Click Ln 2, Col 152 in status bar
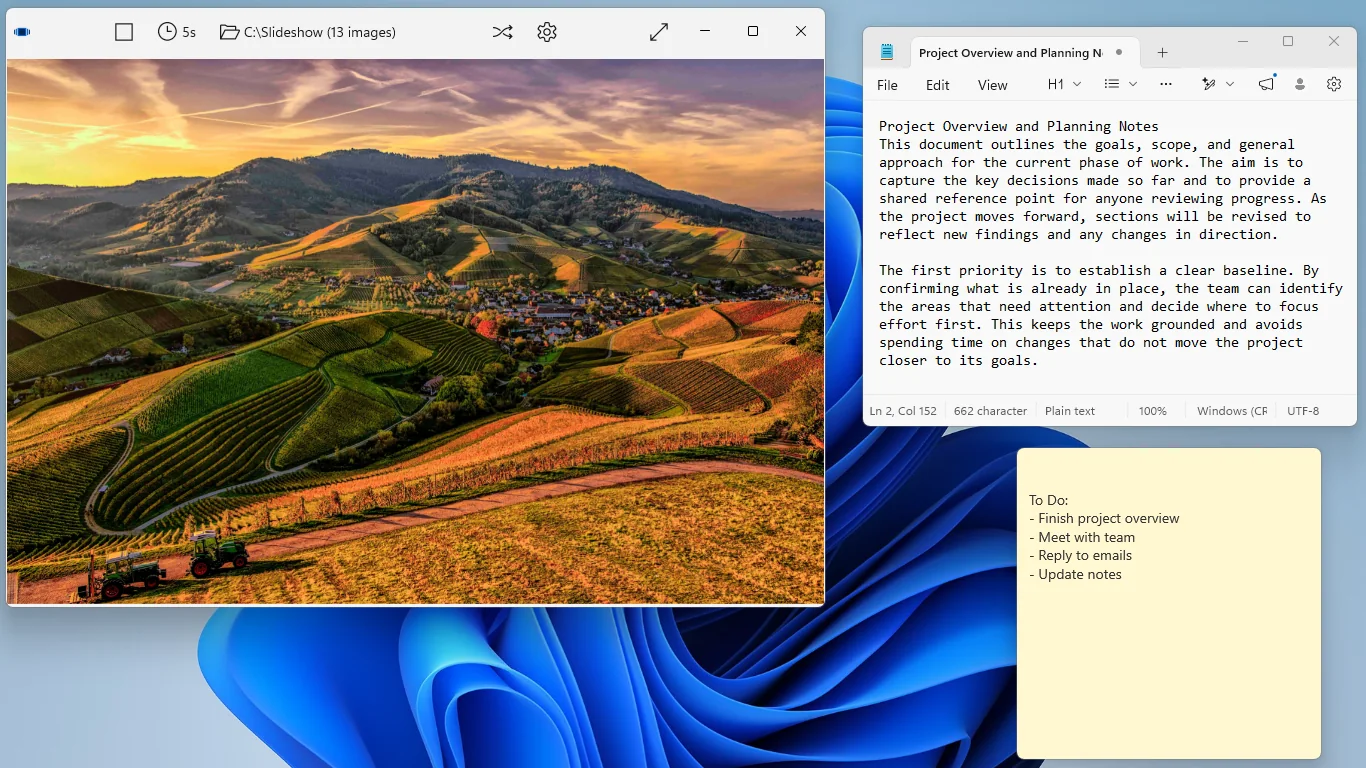Screen dimensions: 1366x768 (x=903, y=411)
